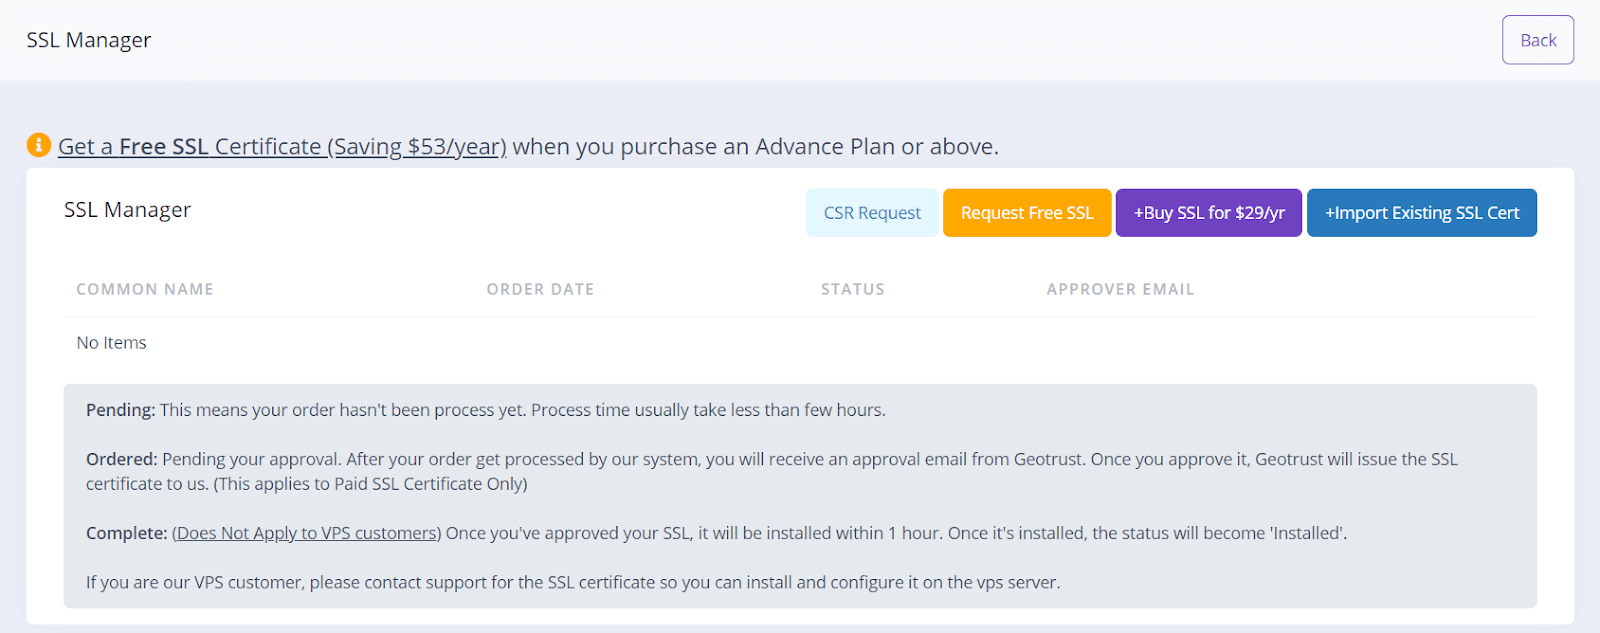Click the bold Pending label in the notes

tap(120, 410)
